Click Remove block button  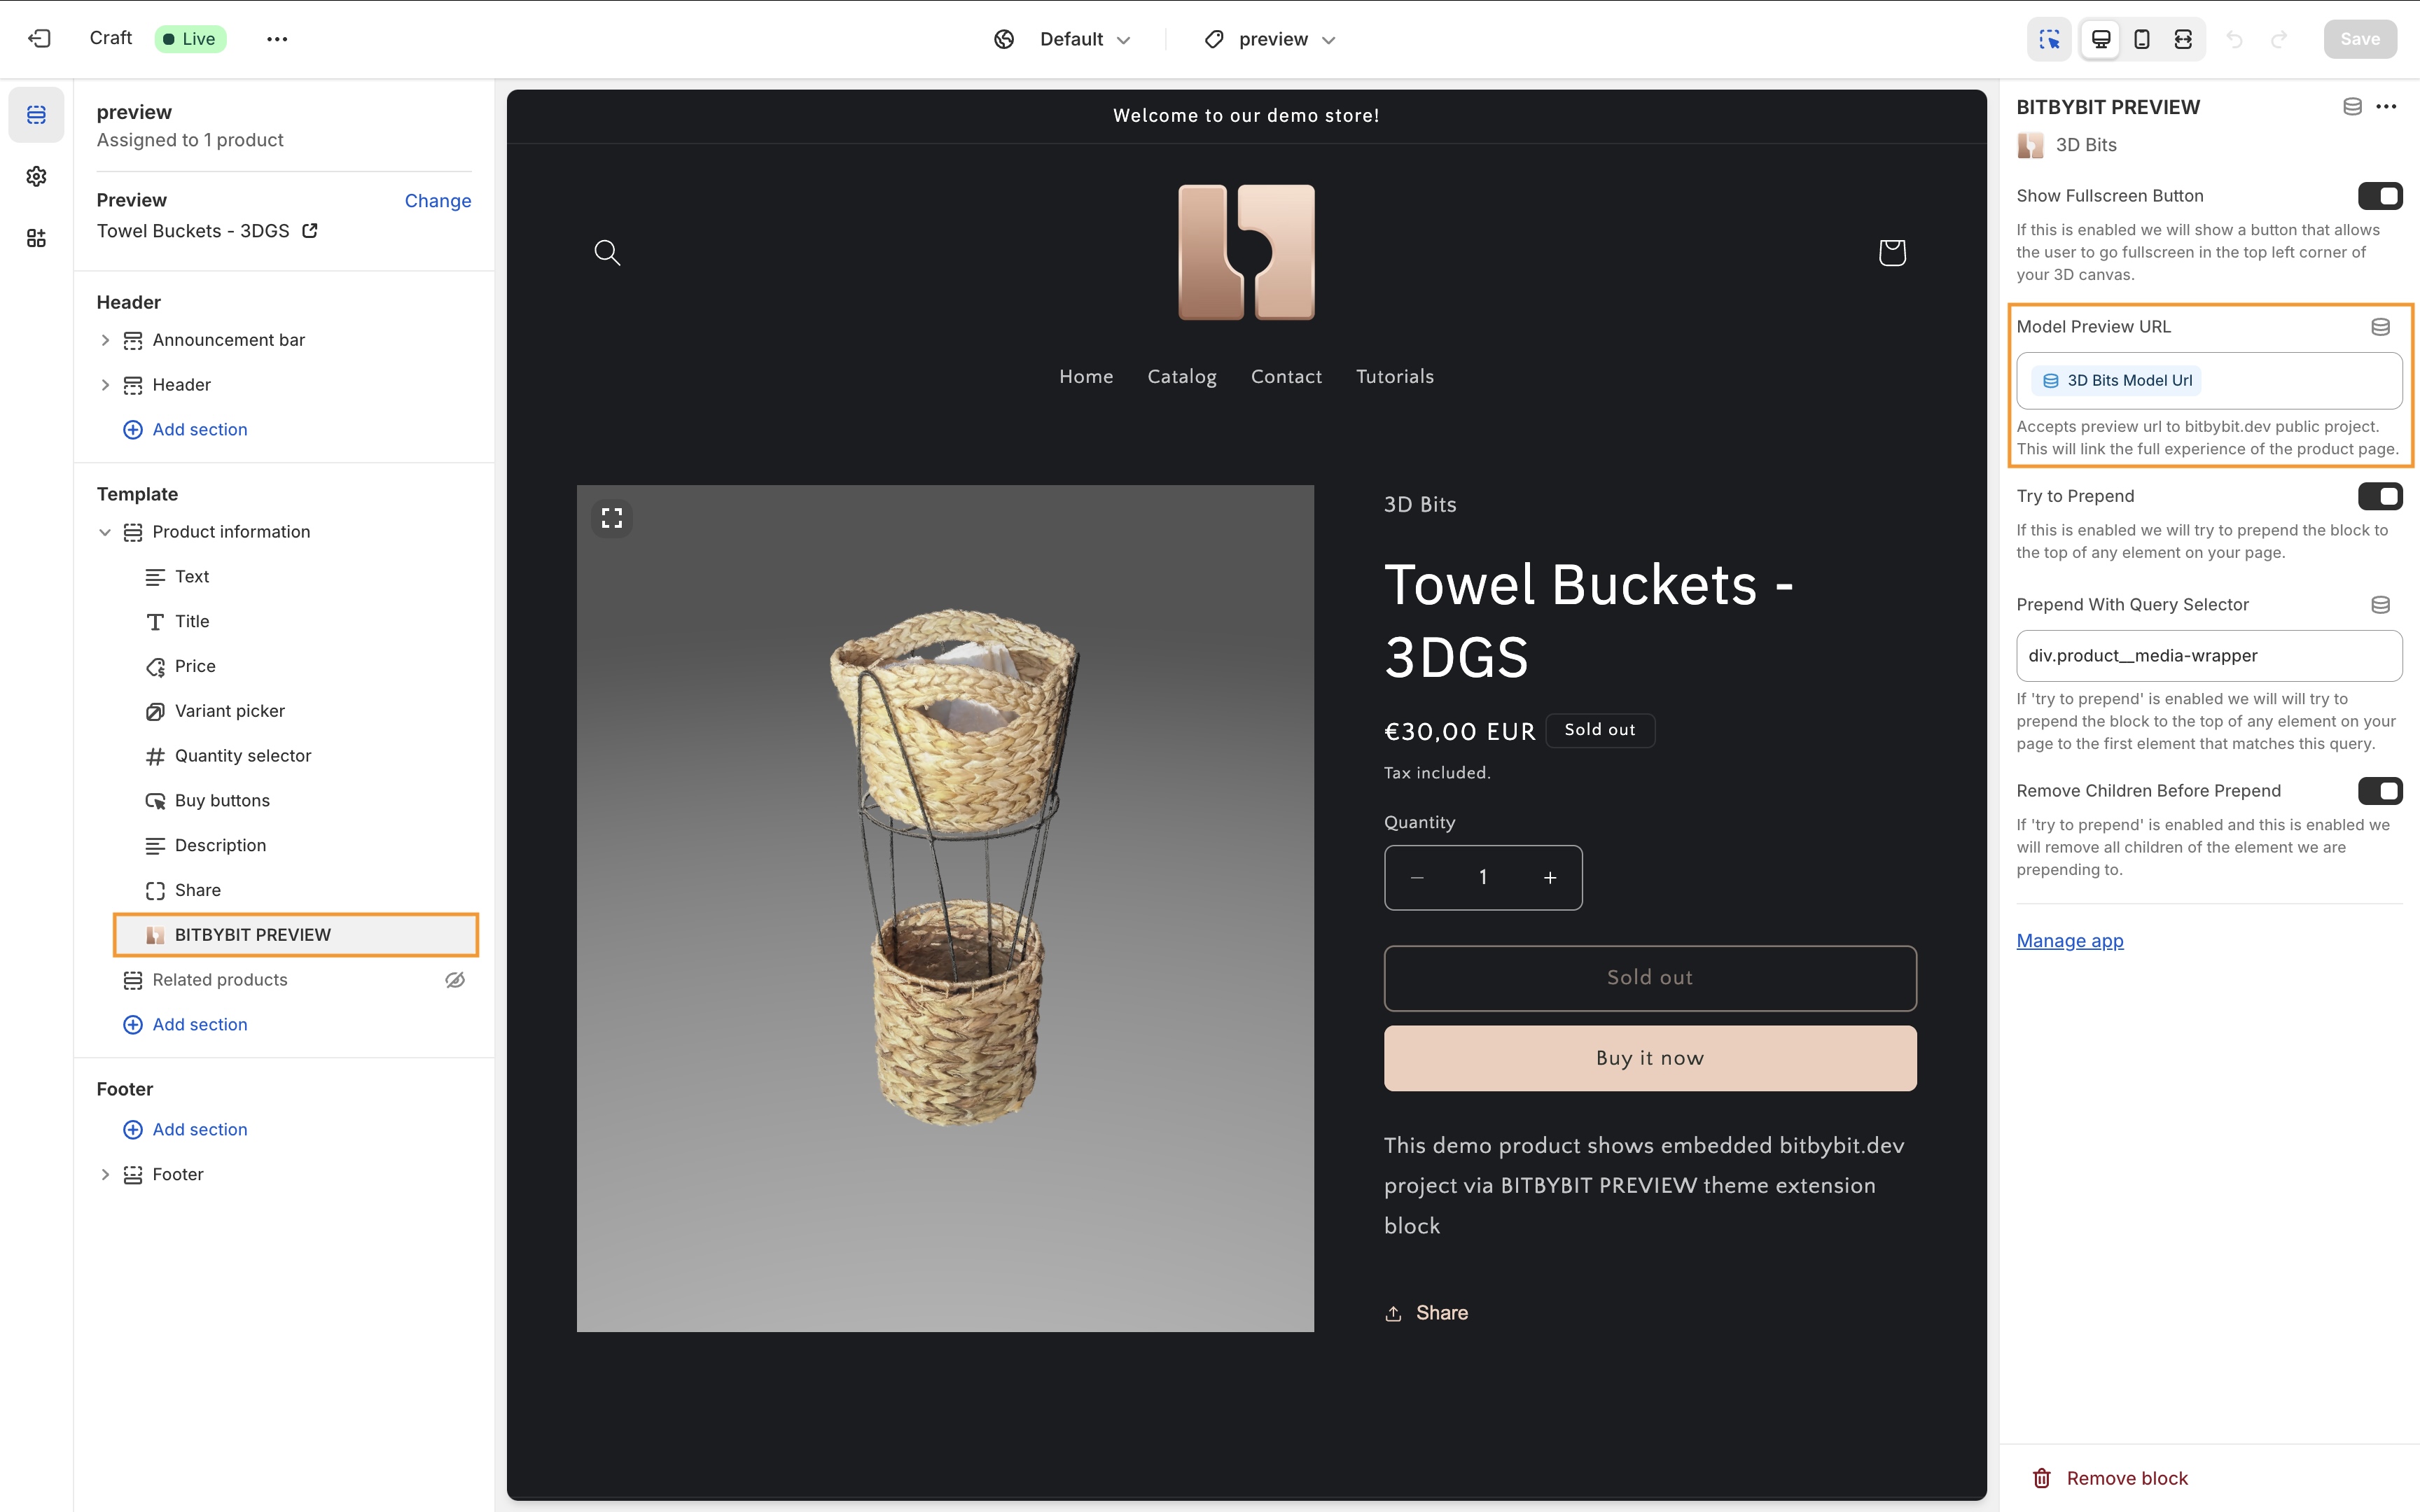pyautogui.click(x=2110, y=1478)
